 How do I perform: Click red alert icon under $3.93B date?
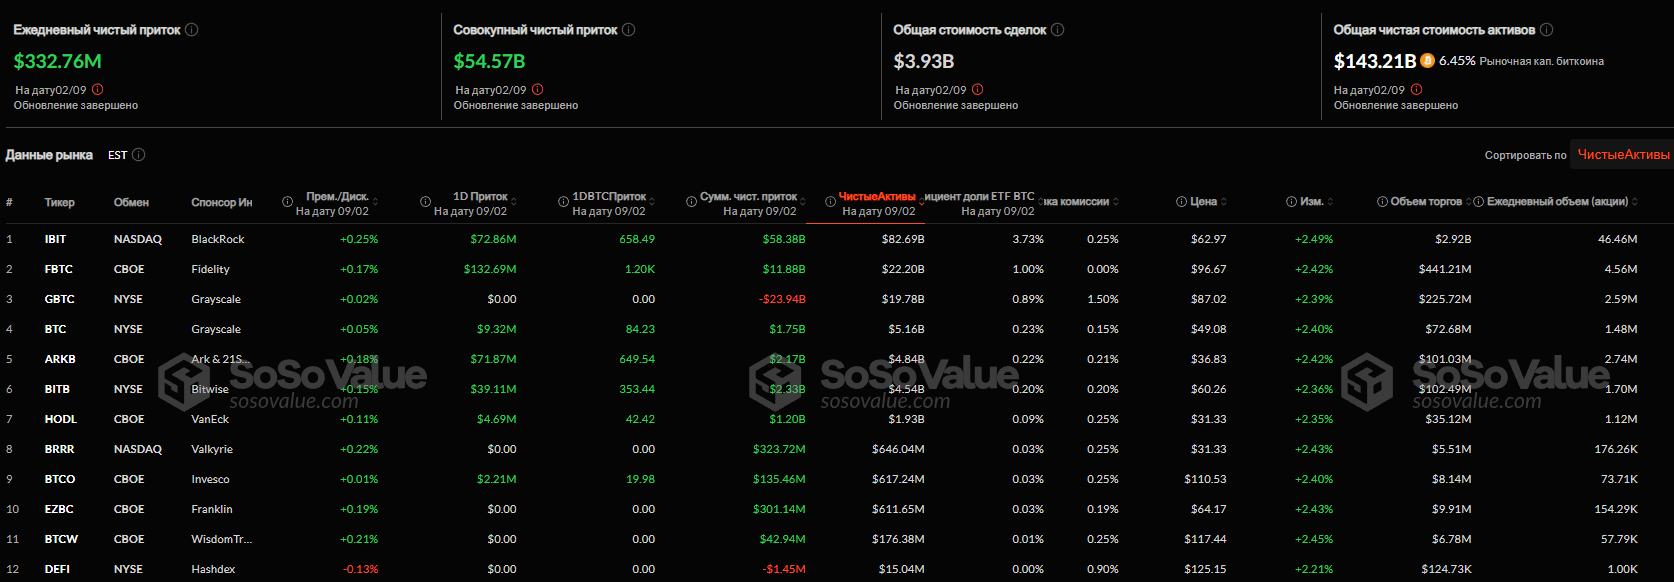(x=978, y=89)
